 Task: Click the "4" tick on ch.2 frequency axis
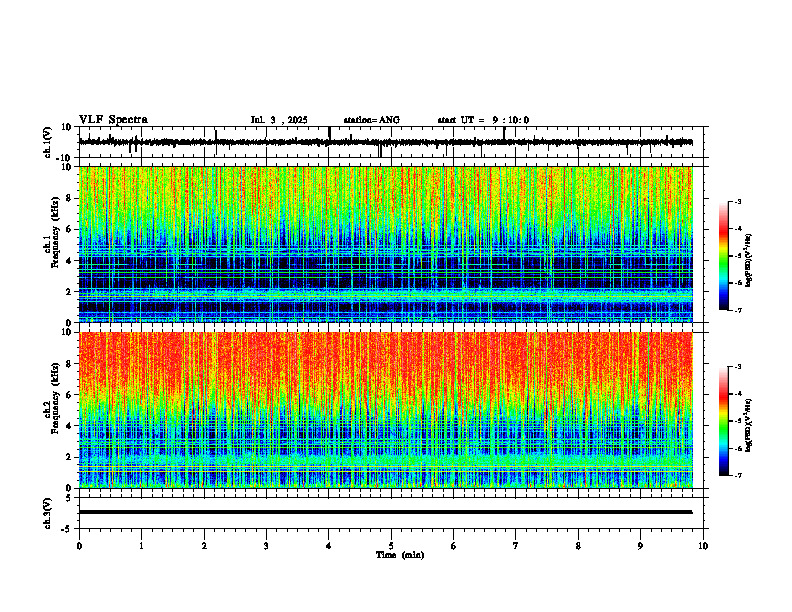tap(70, 426)
